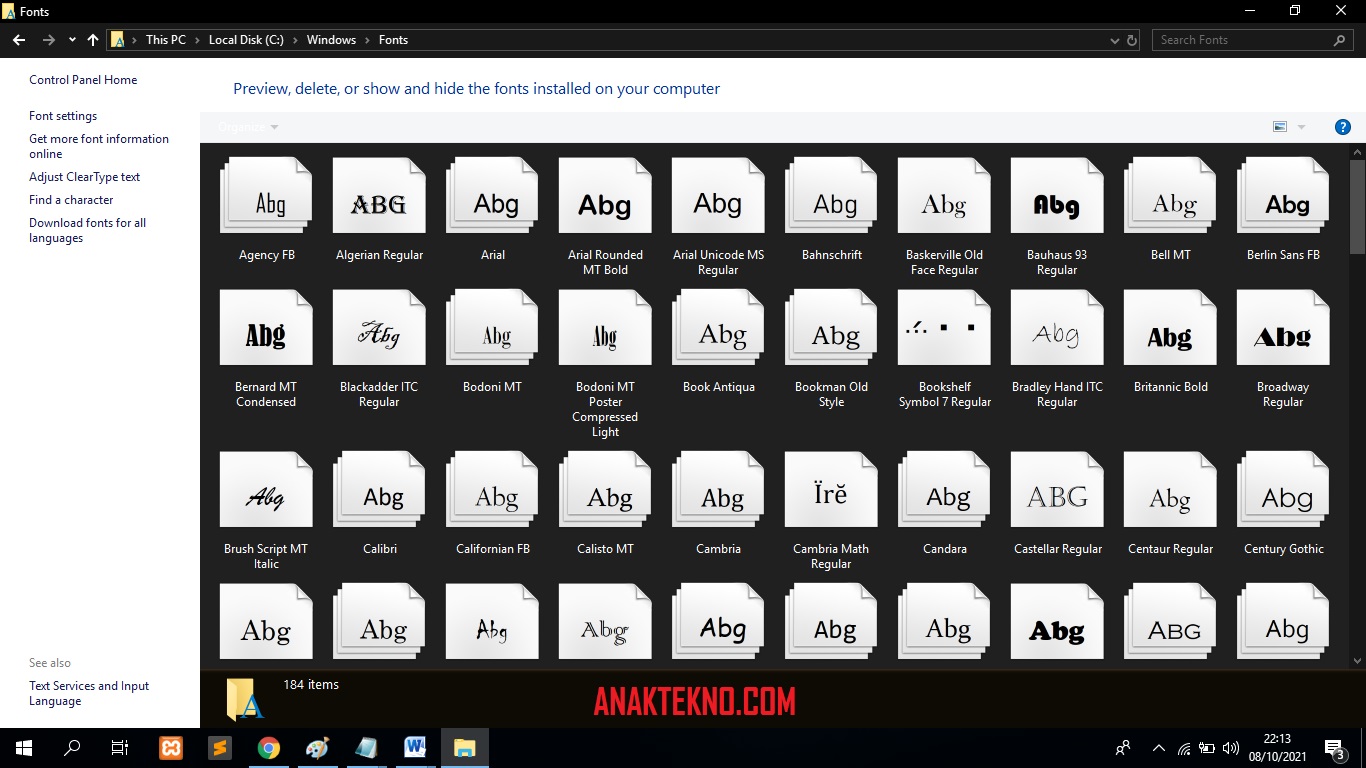The height and width of the screenshot is (768, 1366).
Task: Select Bradley Hand ITC Regular icon
Action: click(x=1057, y=328)
